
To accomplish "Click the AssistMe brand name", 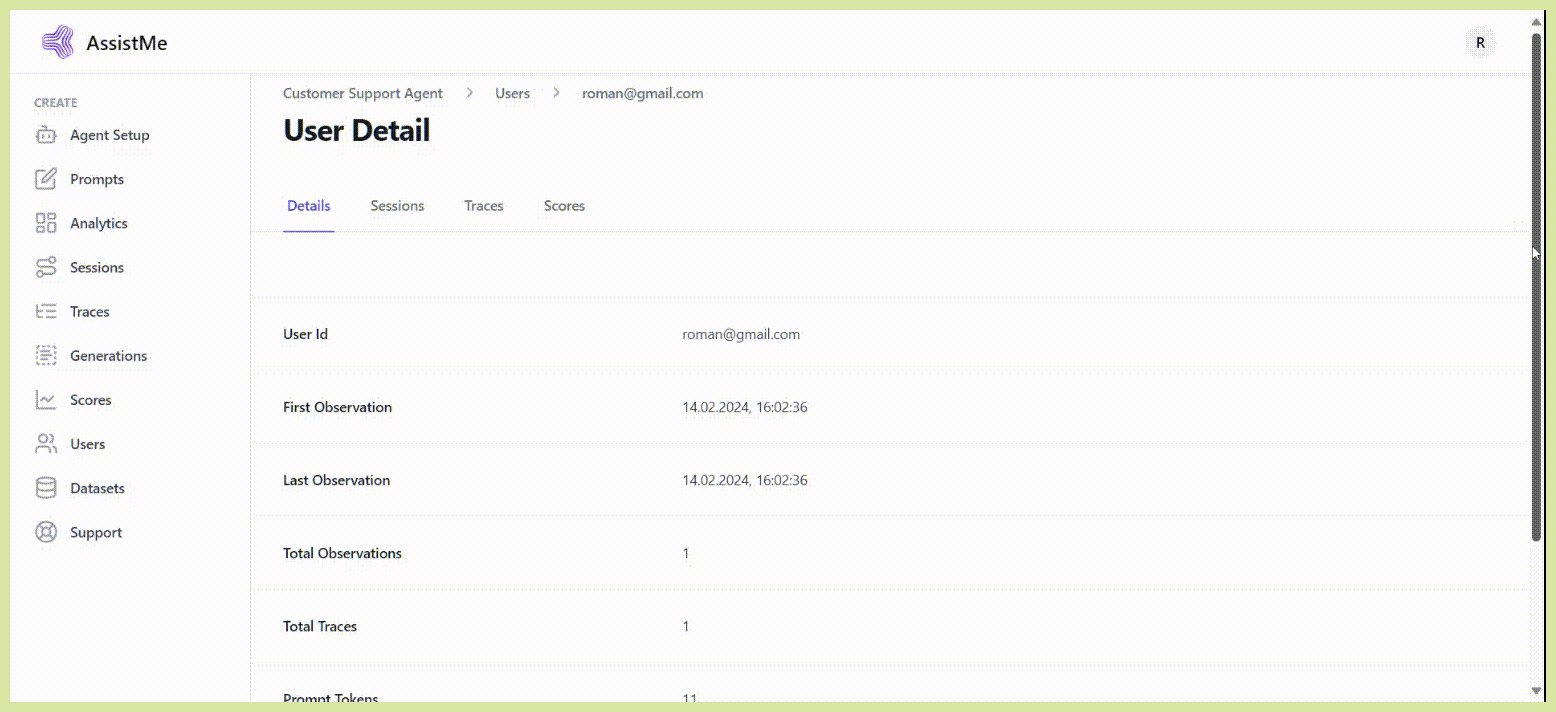I will pos(127,43).
